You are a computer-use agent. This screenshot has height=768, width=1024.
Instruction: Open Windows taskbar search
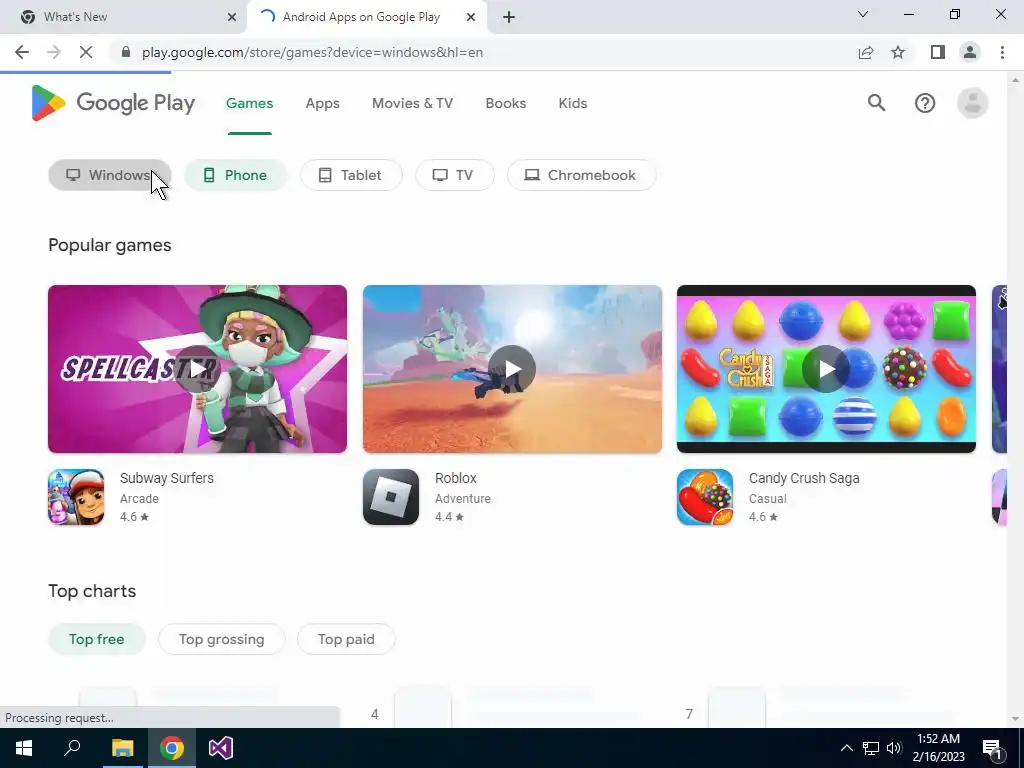coord(72,748)
